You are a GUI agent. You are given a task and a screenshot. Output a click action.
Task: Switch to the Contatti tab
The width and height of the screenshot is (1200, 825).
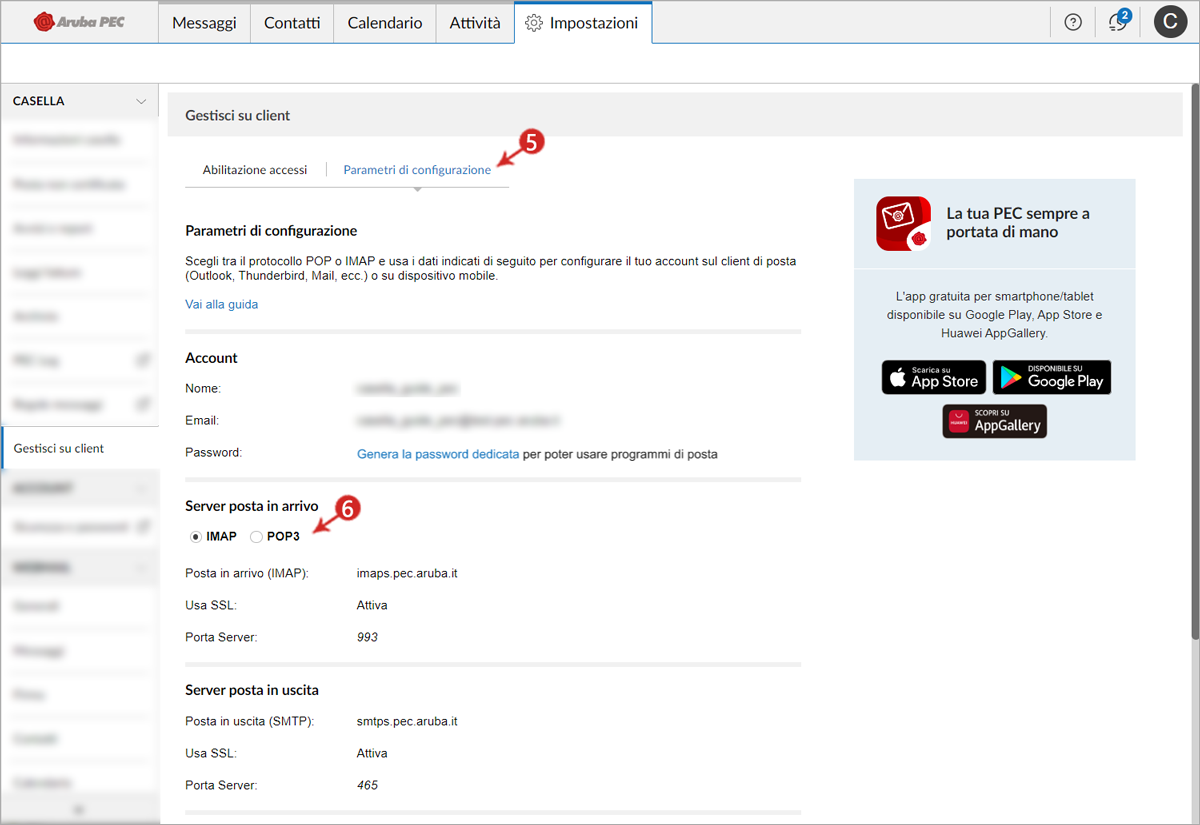point(292,23)
